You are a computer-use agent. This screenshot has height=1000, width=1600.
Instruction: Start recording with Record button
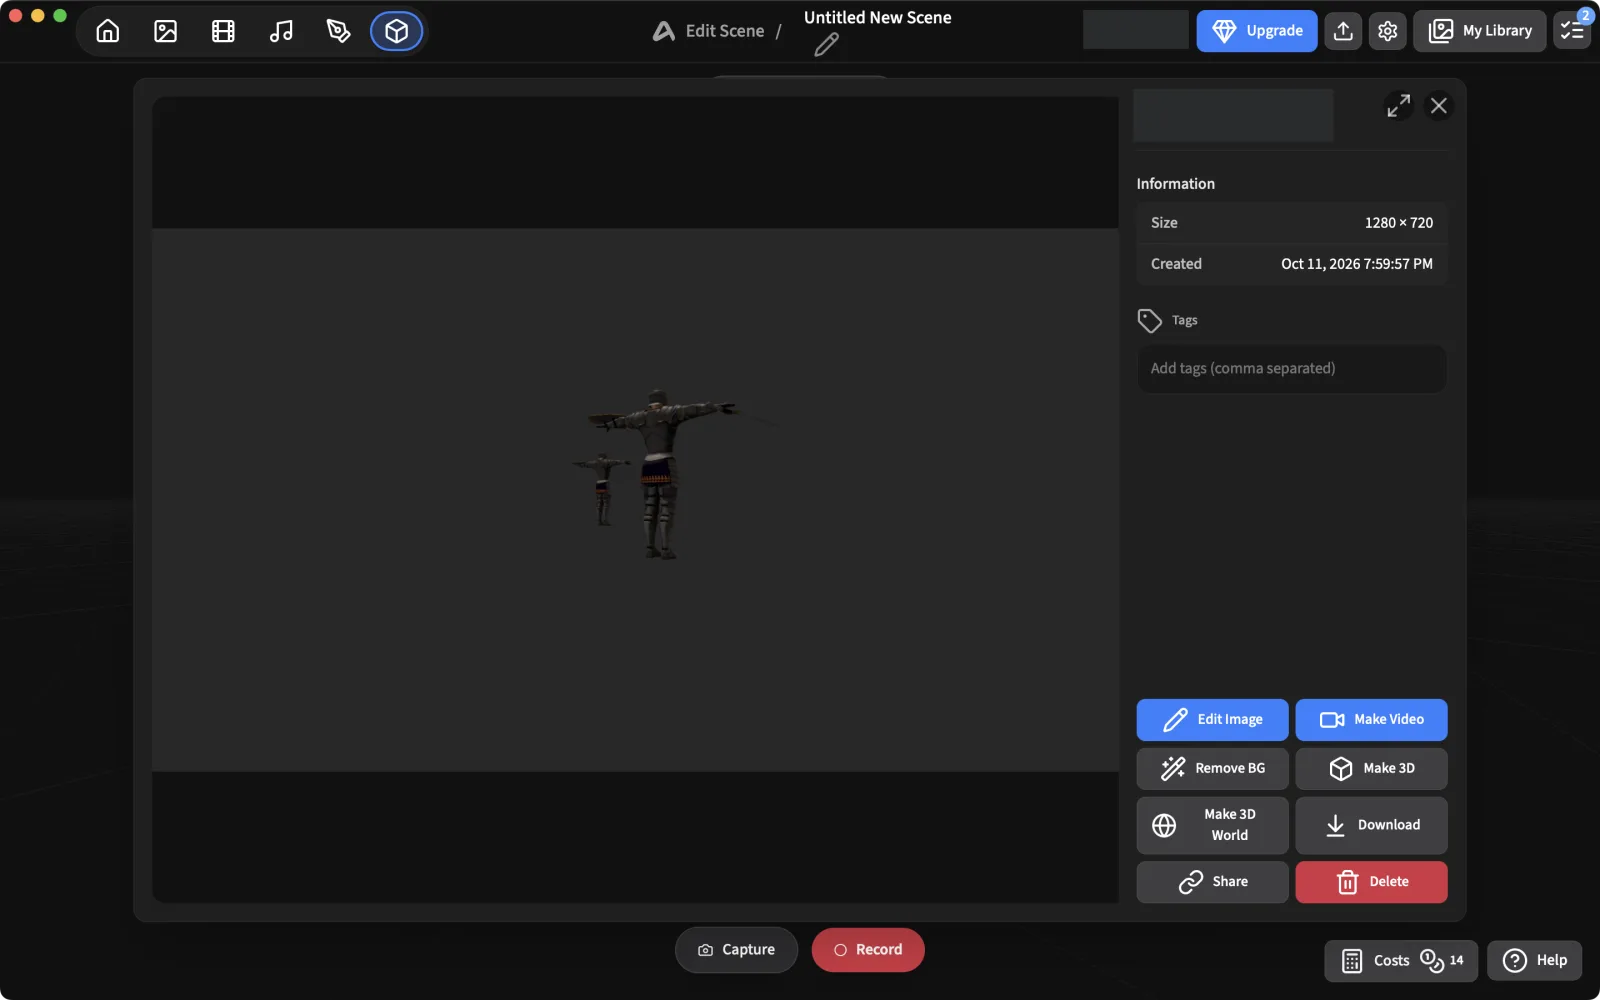point(868,950)
